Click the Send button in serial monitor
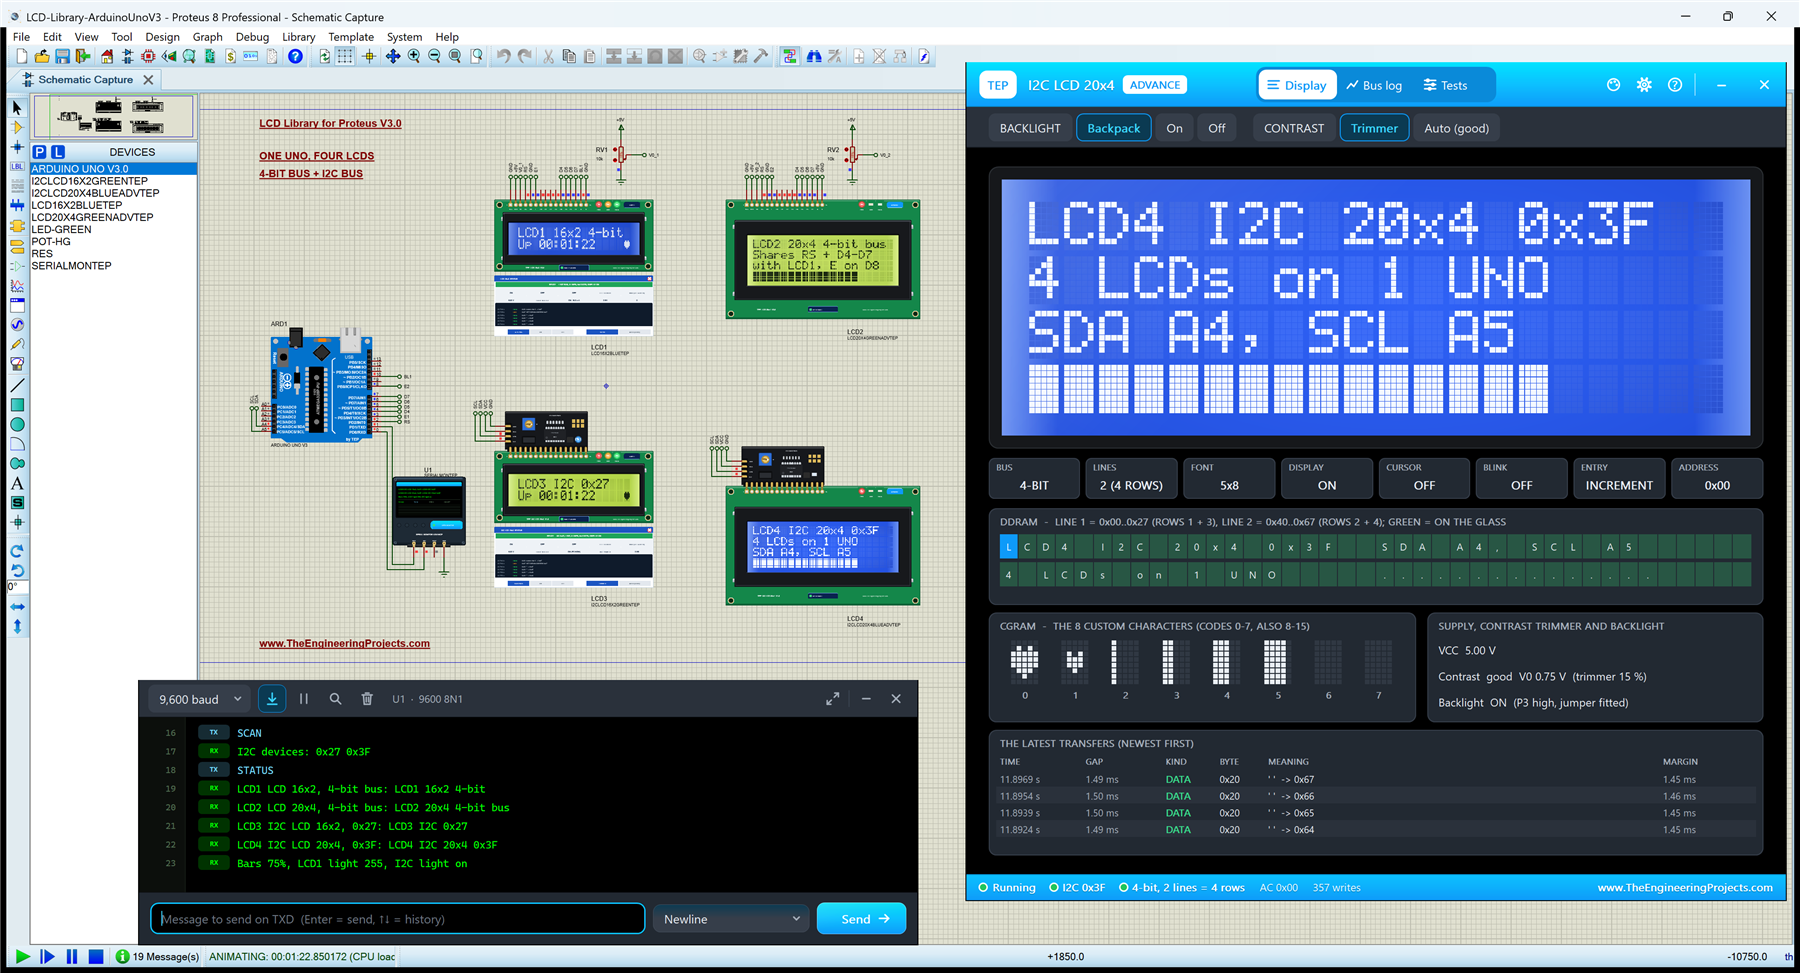This screenshot has width=1800, height=973. coord(861,919)
